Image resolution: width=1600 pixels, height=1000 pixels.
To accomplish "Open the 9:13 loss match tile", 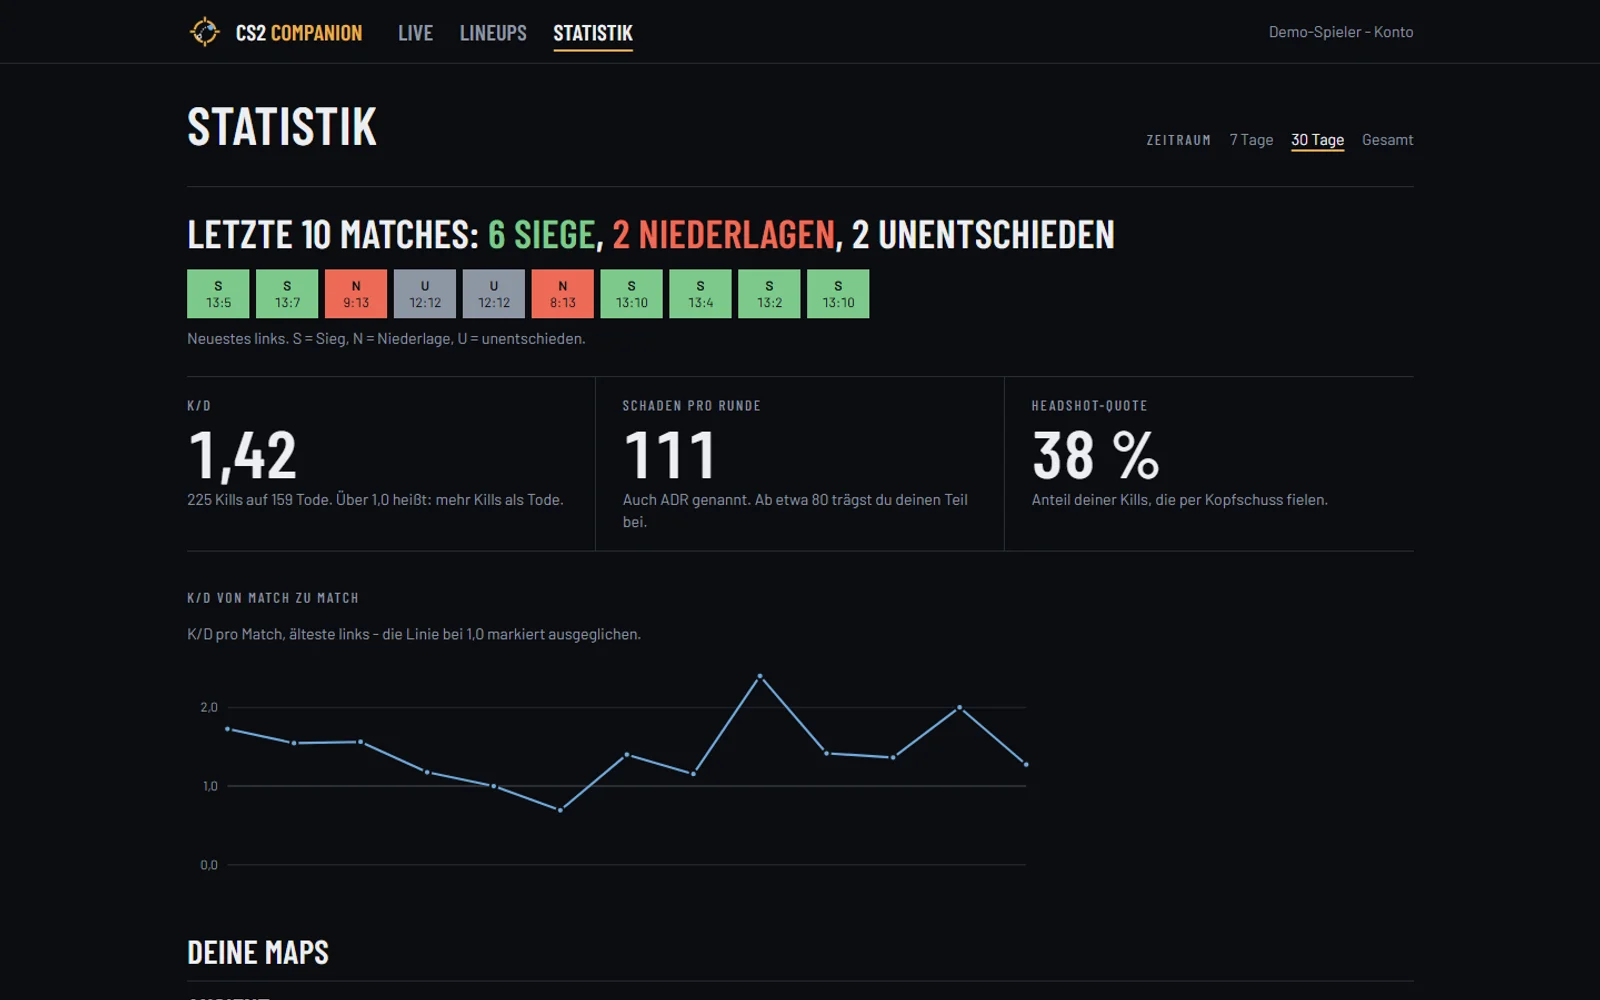I will tap(356, 294).
